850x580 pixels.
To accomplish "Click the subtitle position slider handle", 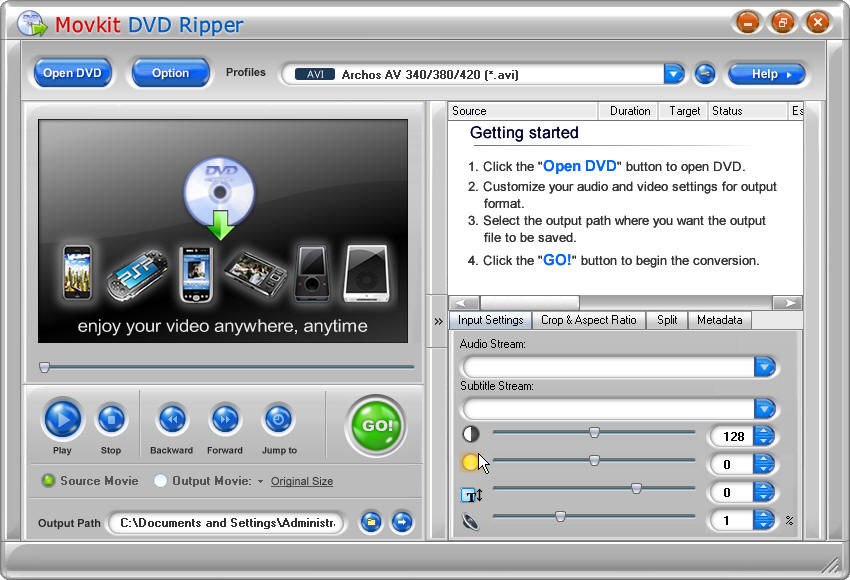I will [636, 488].
